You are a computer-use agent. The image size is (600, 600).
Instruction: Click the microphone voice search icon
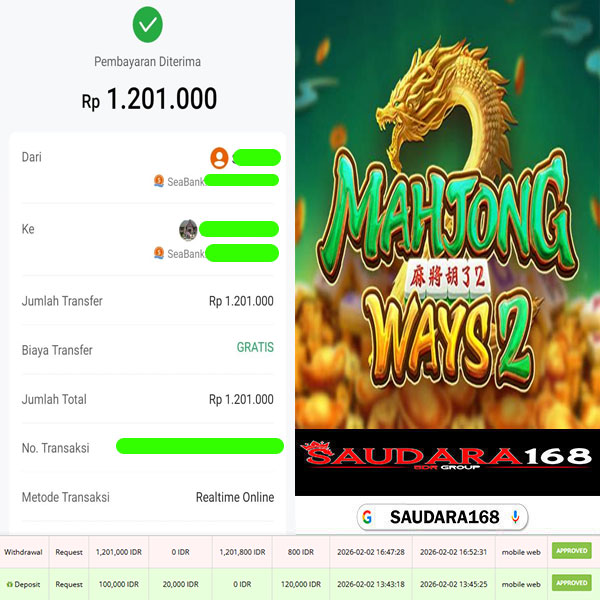(515, 517)
